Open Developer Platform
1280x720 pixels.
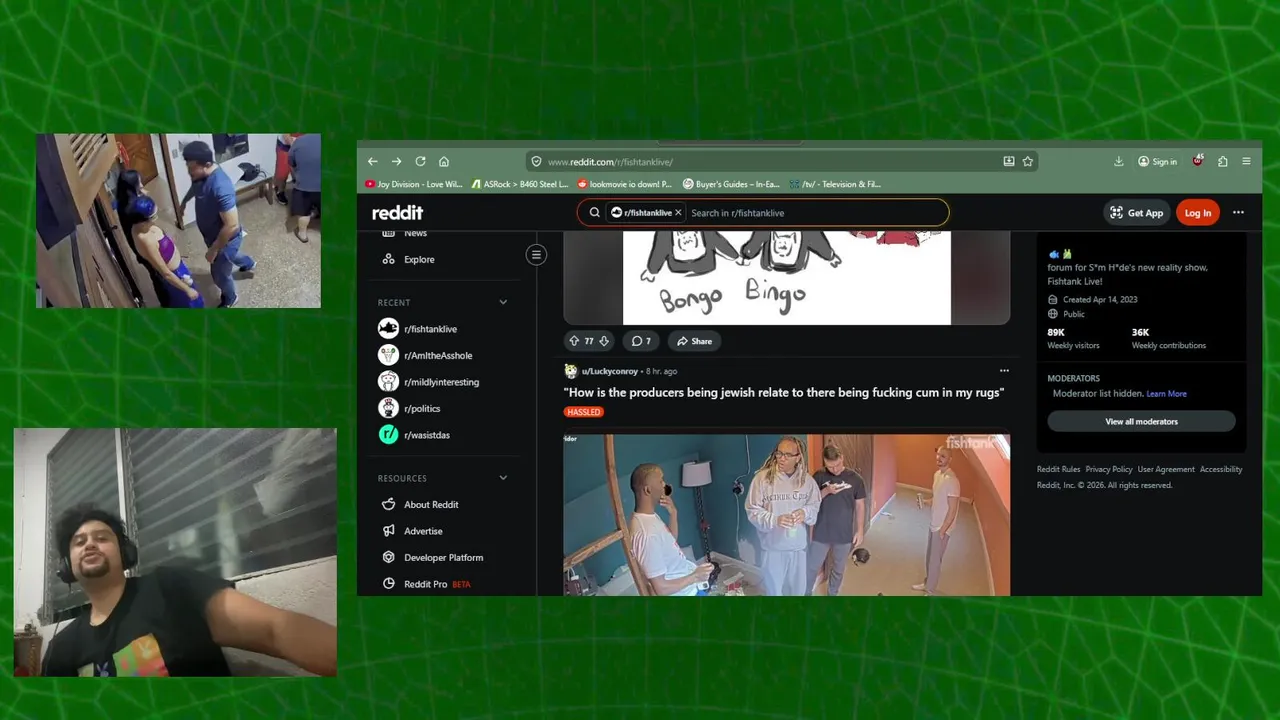[443, 558]
